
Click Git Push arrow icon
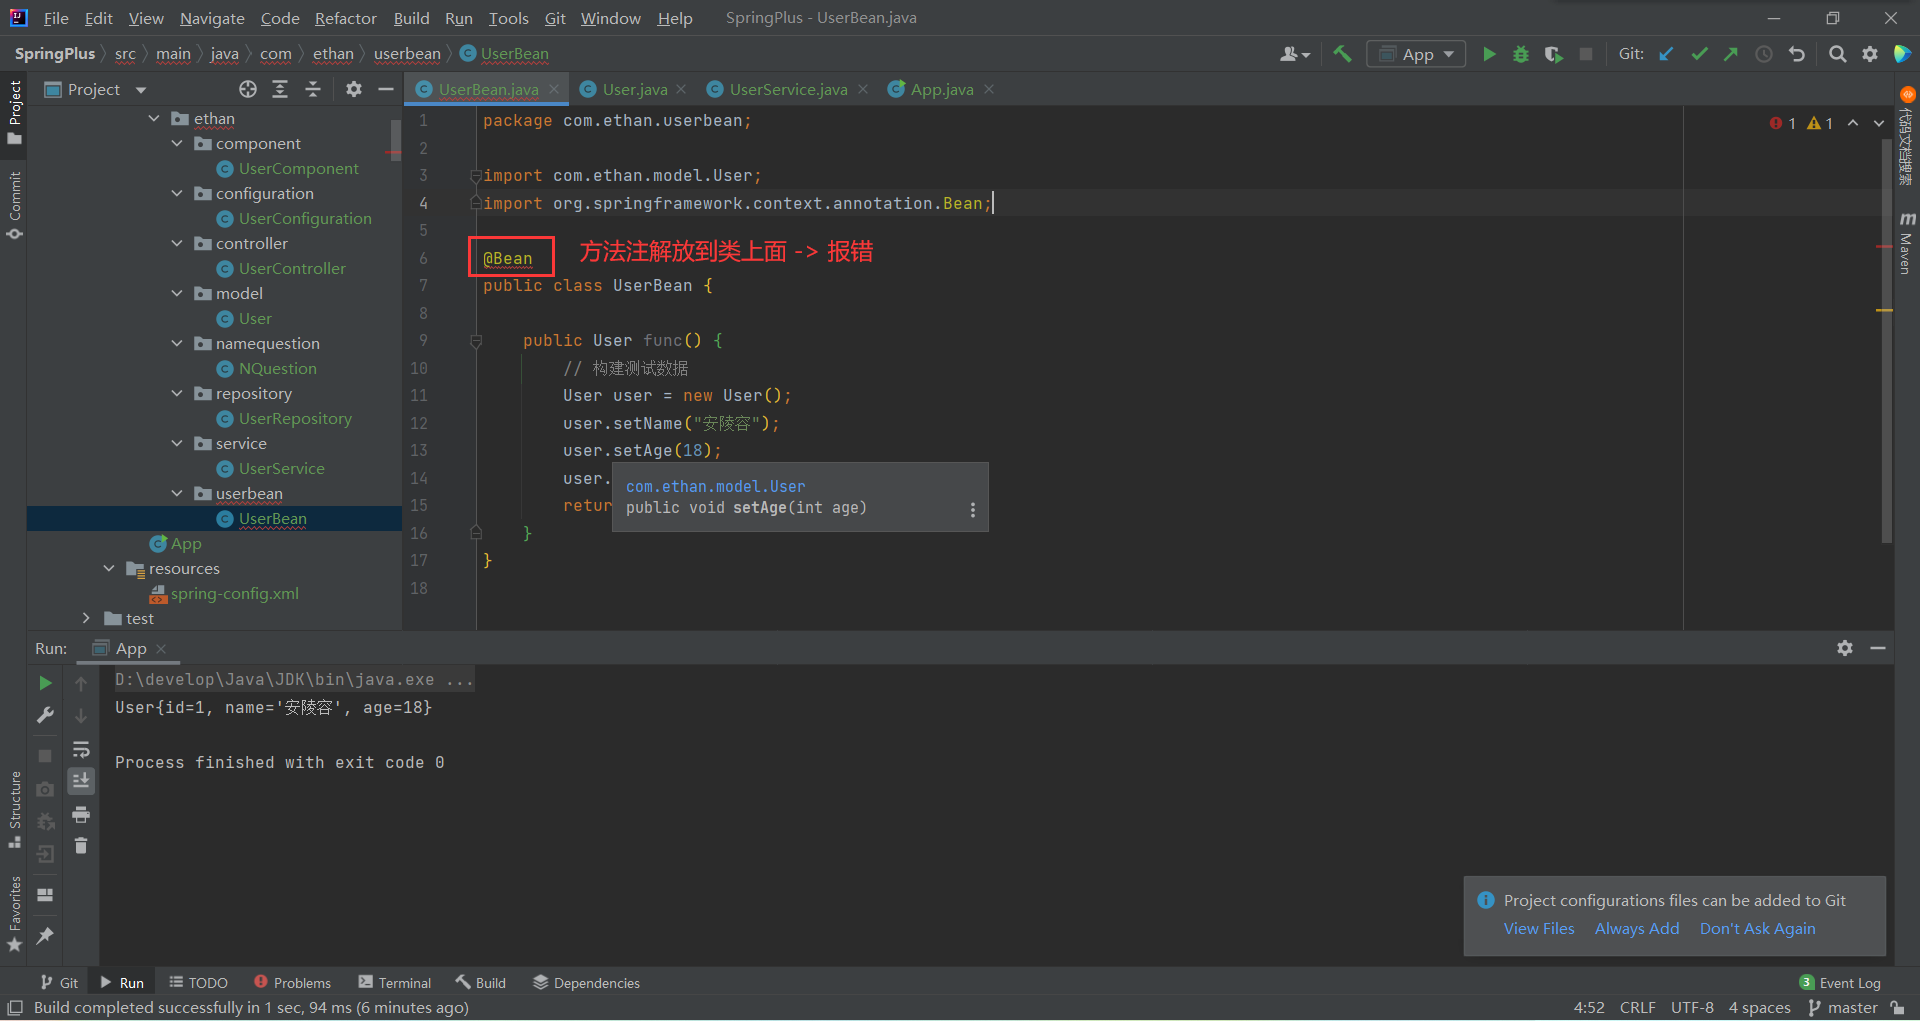click(1731, 54)
